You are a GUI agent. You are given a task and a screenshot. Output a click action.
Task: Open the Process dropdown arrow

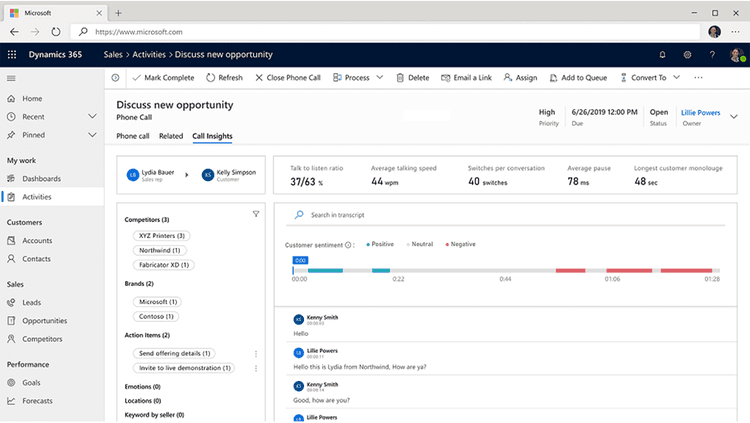point(380,78)
